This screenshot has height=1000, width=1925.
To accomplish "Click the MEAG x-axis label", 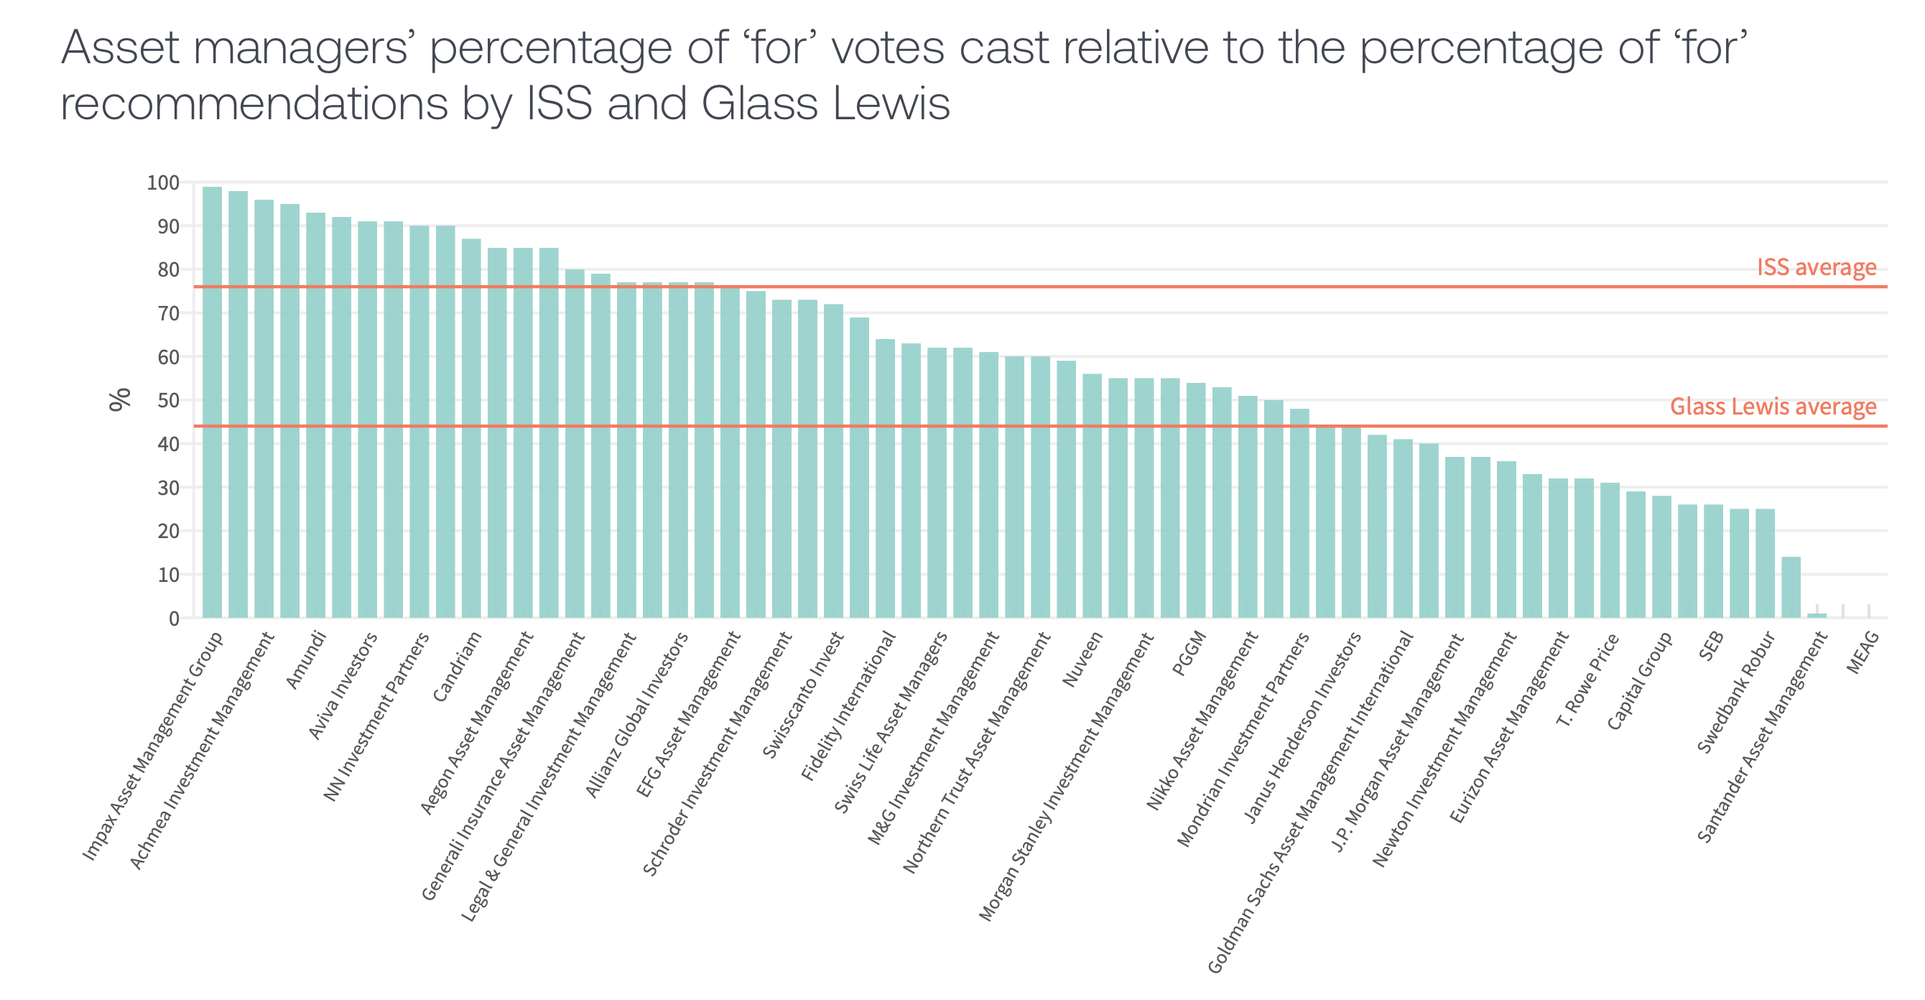I will click(x=1862, y=652).
